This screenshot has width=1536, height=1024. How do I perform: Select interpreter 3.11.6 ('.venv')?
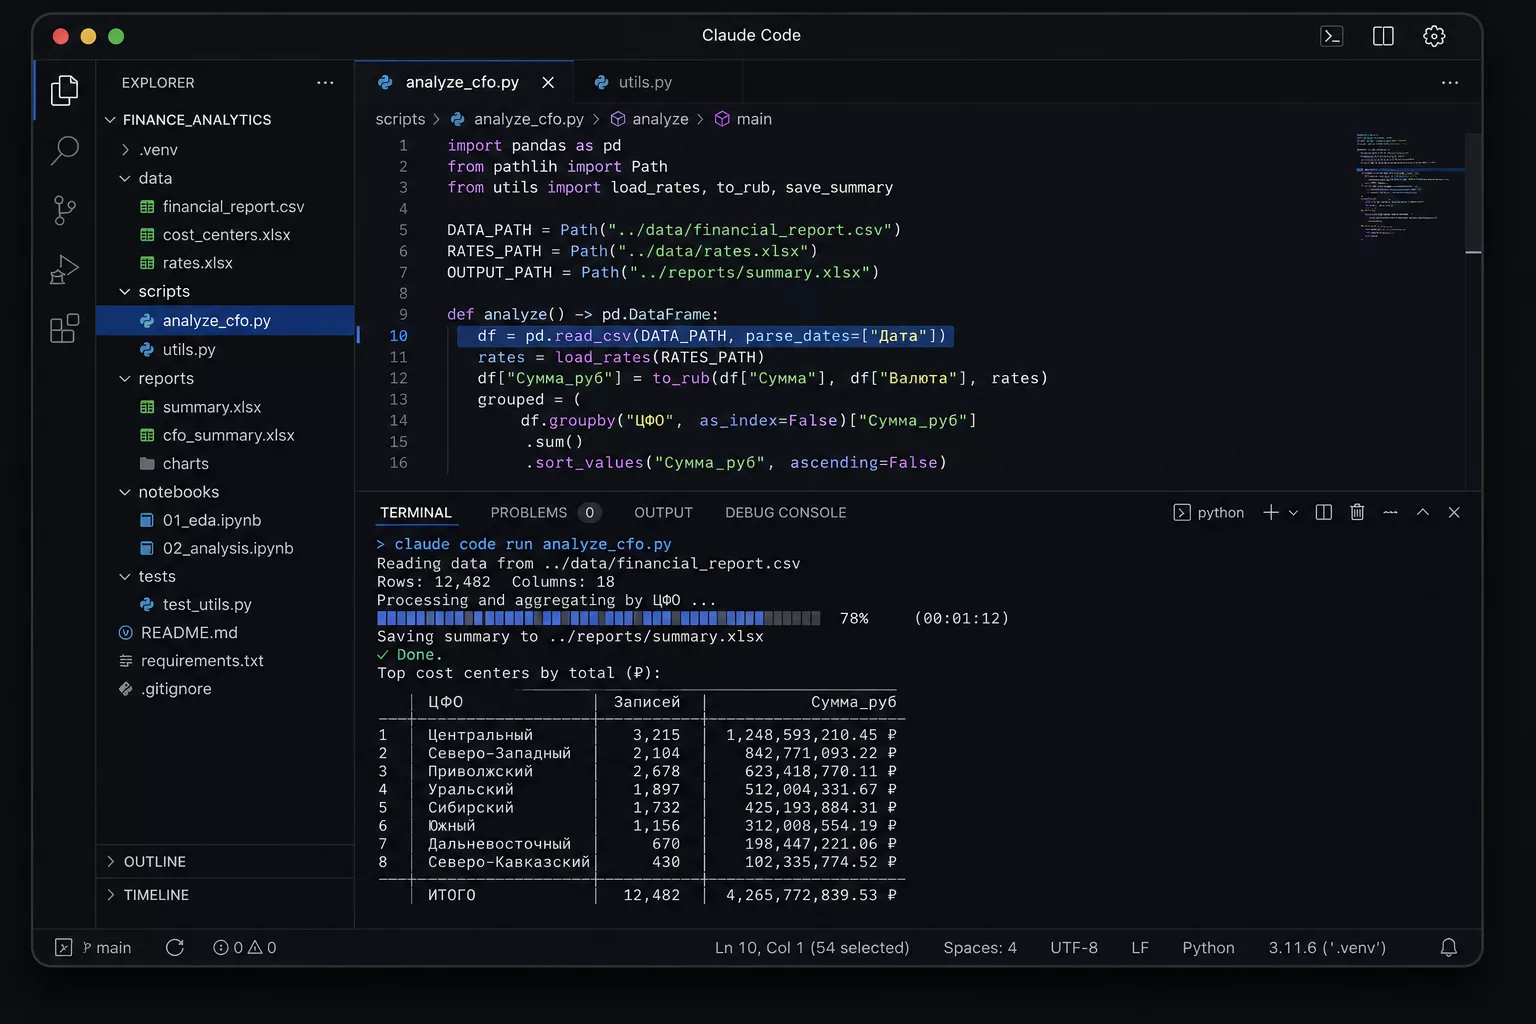coord(1327,947)
